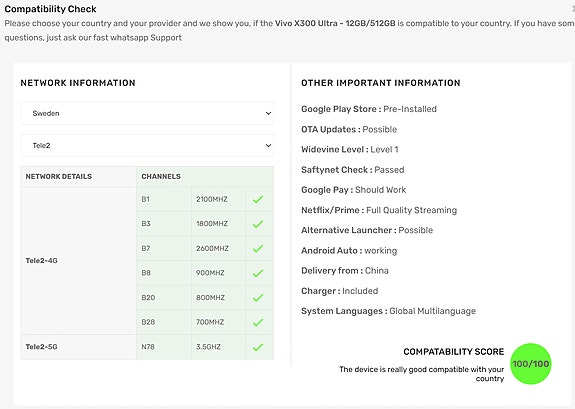This screenshot has width=575, height=409.
Task: Select the Tele2-5G network row label
Action: click(x=41, y=347)
